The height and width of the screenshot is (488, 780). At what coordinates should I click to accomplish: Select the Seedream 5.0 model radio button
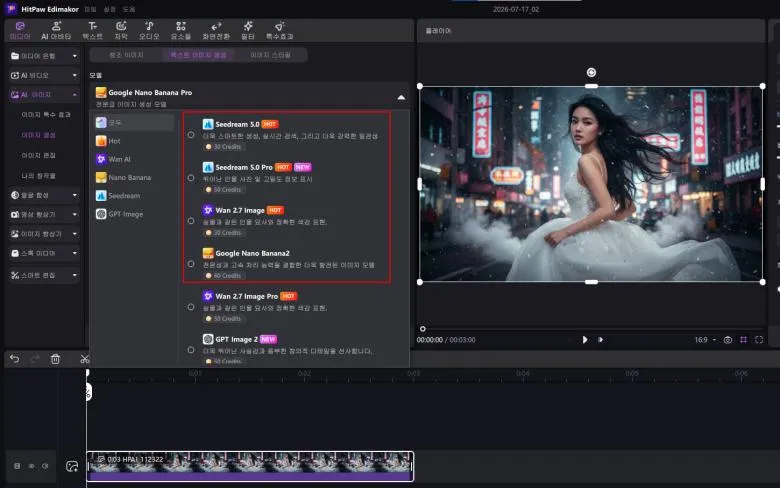(191, 135)
